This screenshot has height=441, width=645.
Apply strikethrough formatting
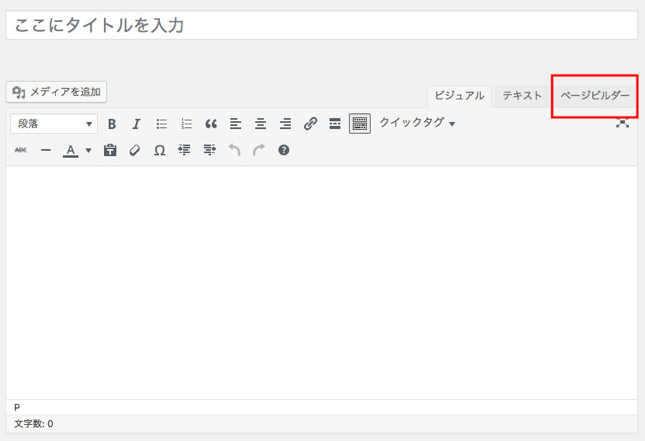coord(21,150)
